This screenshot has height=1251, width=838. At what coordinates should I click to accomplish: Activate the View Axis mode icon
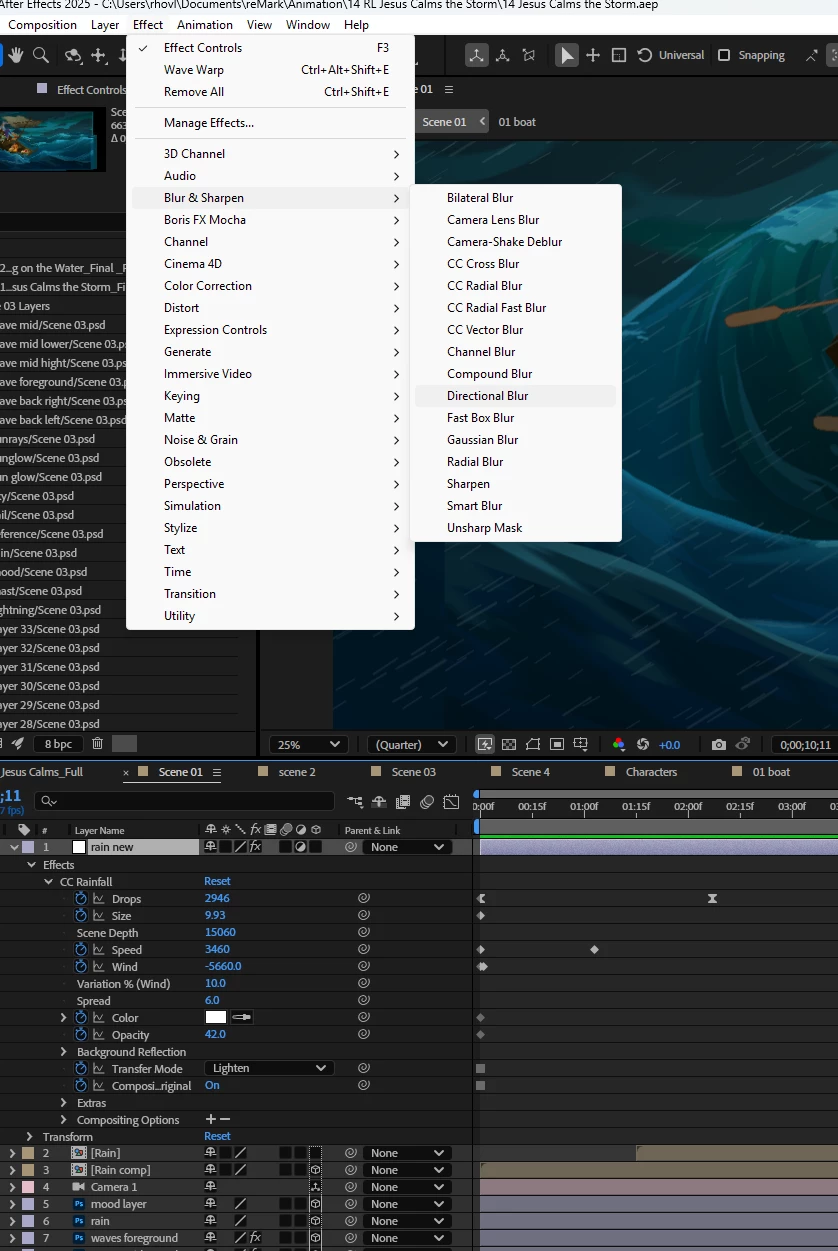(x=529, y=55)
